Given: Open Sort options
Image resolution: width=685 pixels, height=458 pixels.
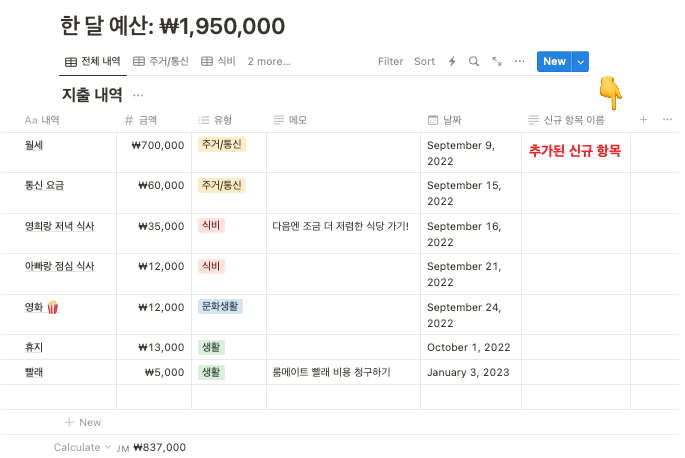Looking at the screenshot, I should (x=424, y=62).
